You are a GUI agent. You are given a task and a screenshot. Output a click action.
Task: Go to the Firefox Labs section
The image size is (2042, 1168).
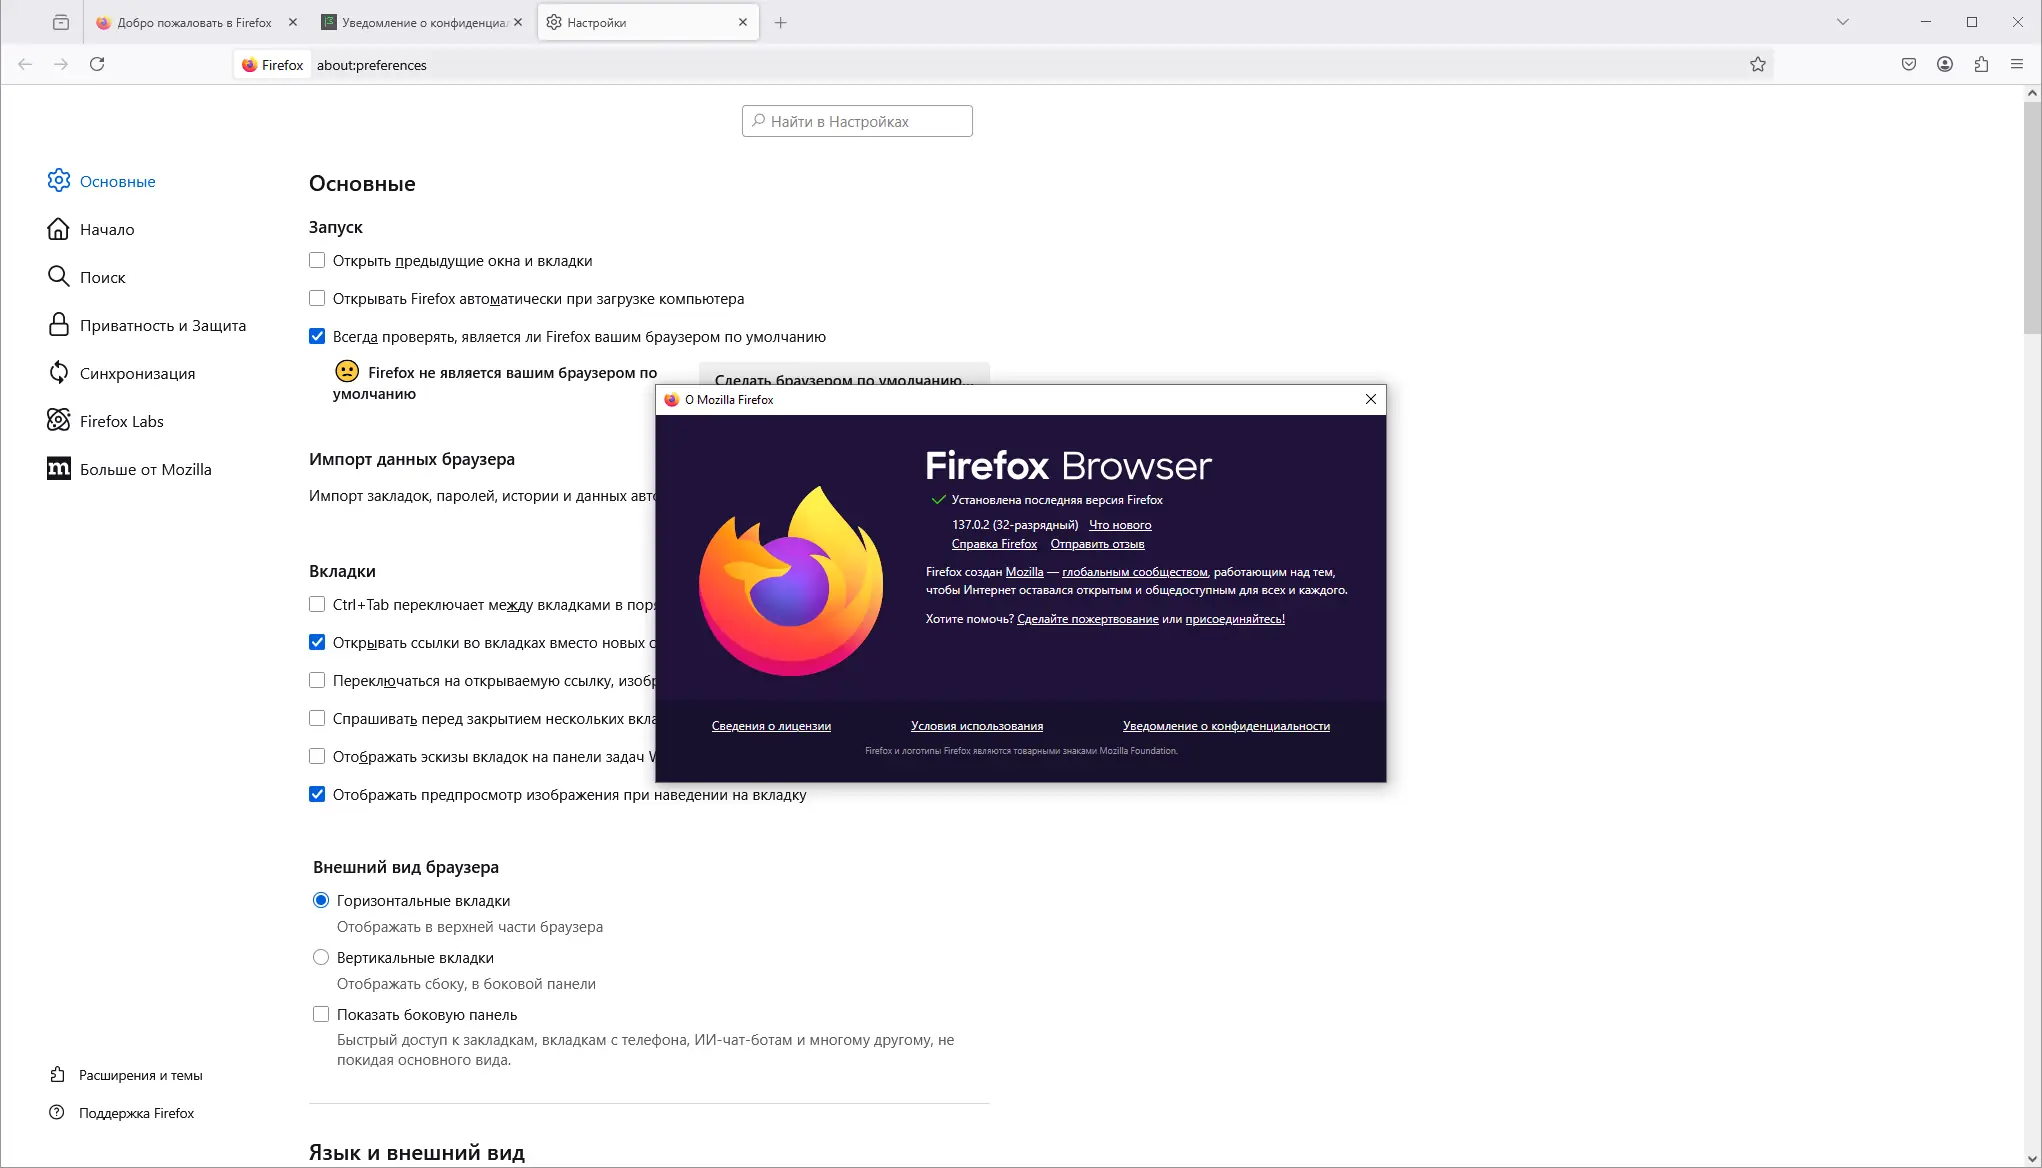121,421
